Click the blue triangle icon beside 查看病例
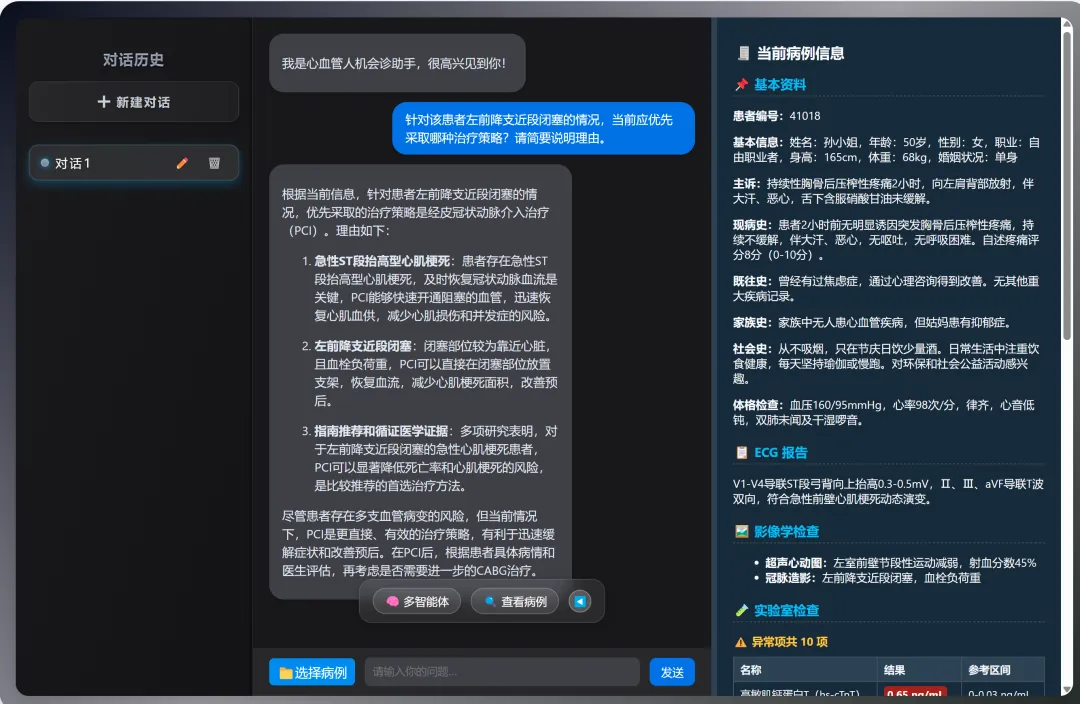The height and width of the screenshot is (704, 1080). (x=580, y=601)
